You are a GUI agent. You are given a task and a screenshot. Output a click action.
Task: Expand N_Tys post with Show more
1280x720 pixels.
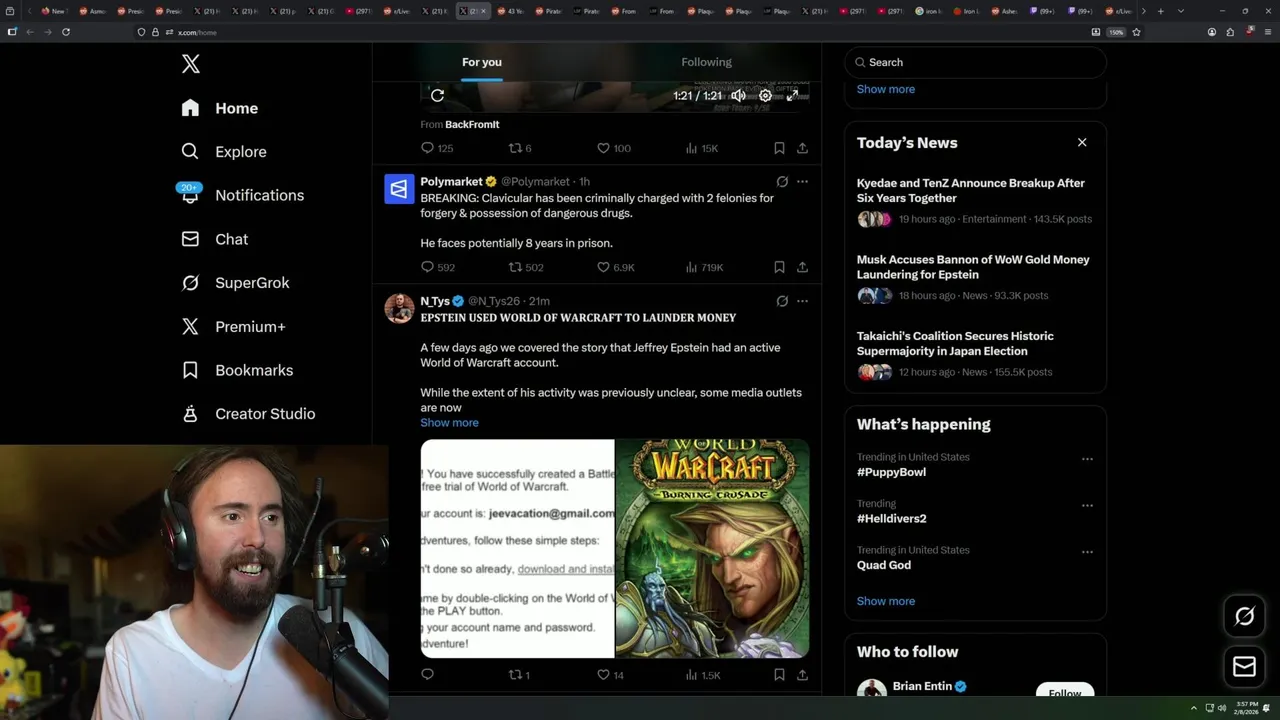pos(449,422)
